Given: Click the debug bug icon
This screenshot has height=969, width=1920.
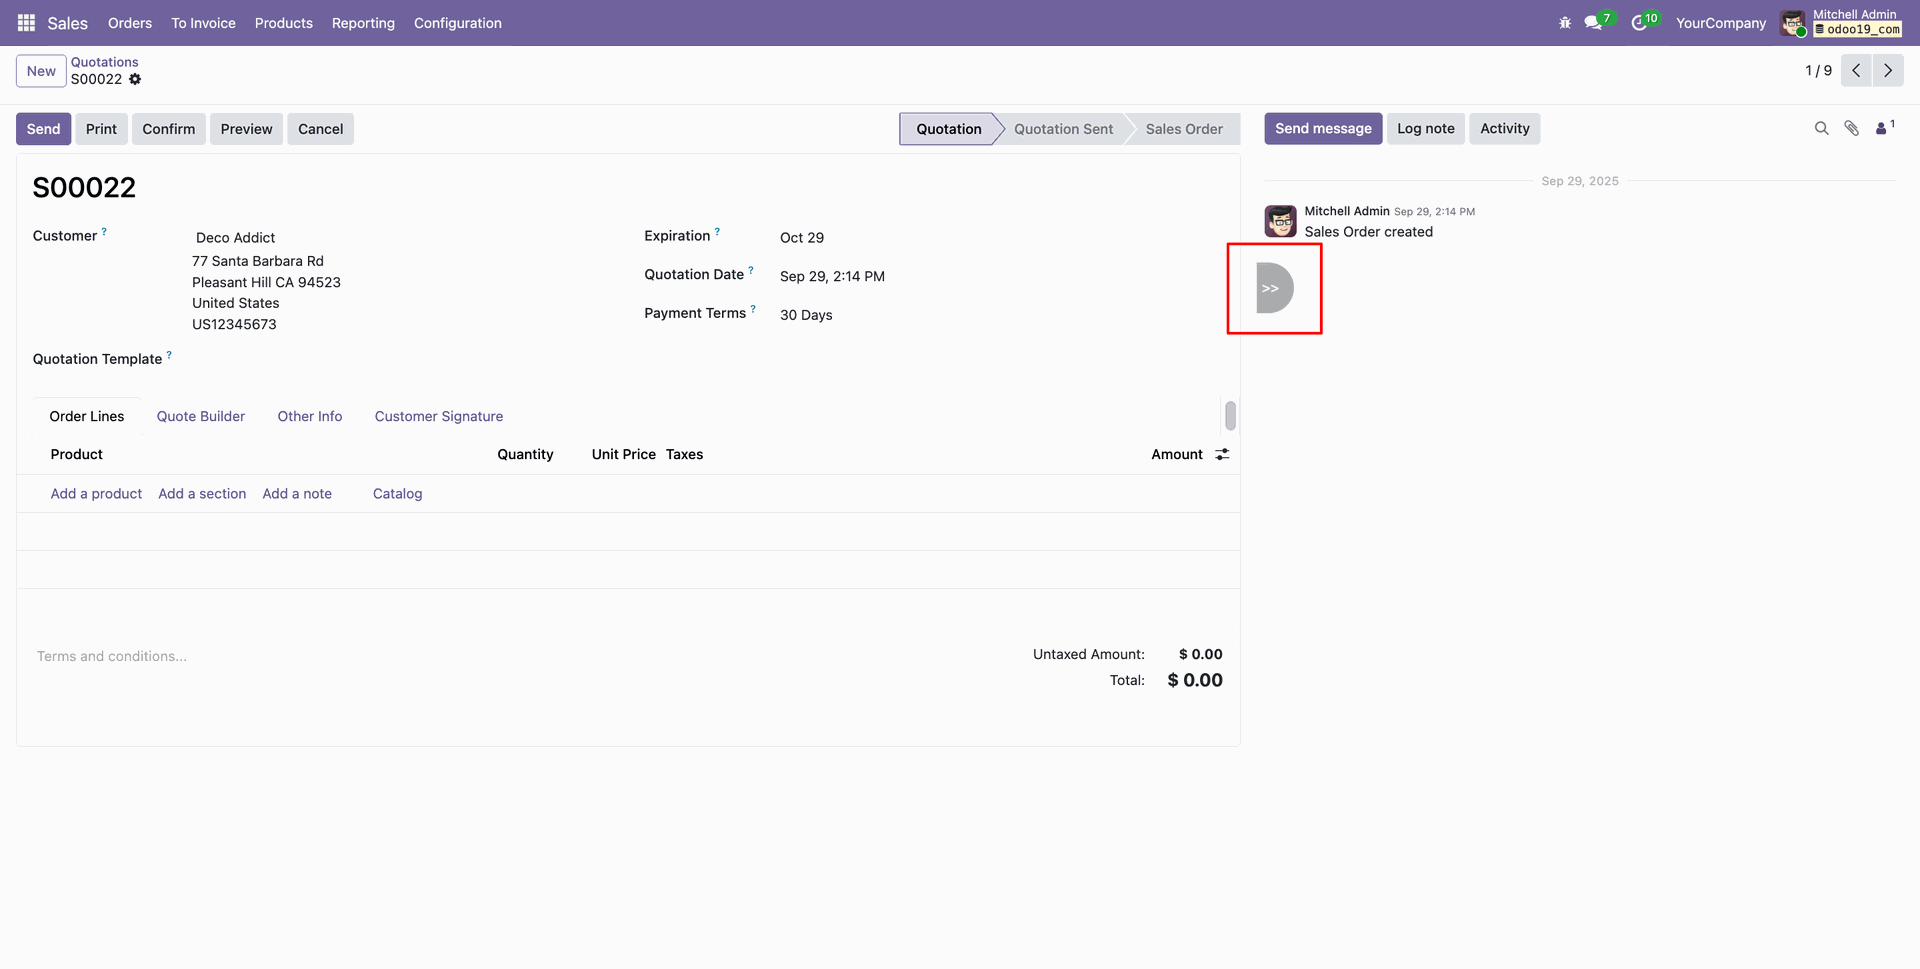Looking at the screenshot, I should [x=1565, y=23].
